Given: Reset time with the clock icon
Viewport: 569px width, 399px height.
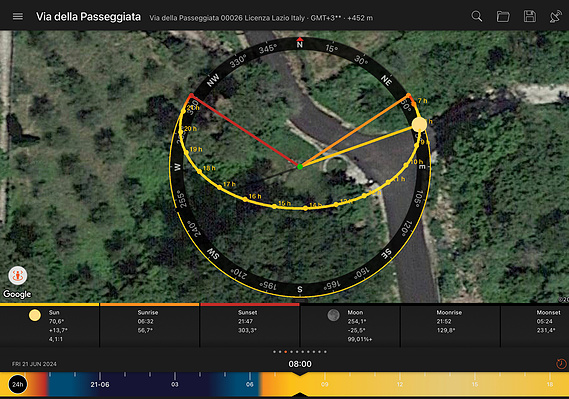Looking at the screenshot, I should click(x=561, y=363).
